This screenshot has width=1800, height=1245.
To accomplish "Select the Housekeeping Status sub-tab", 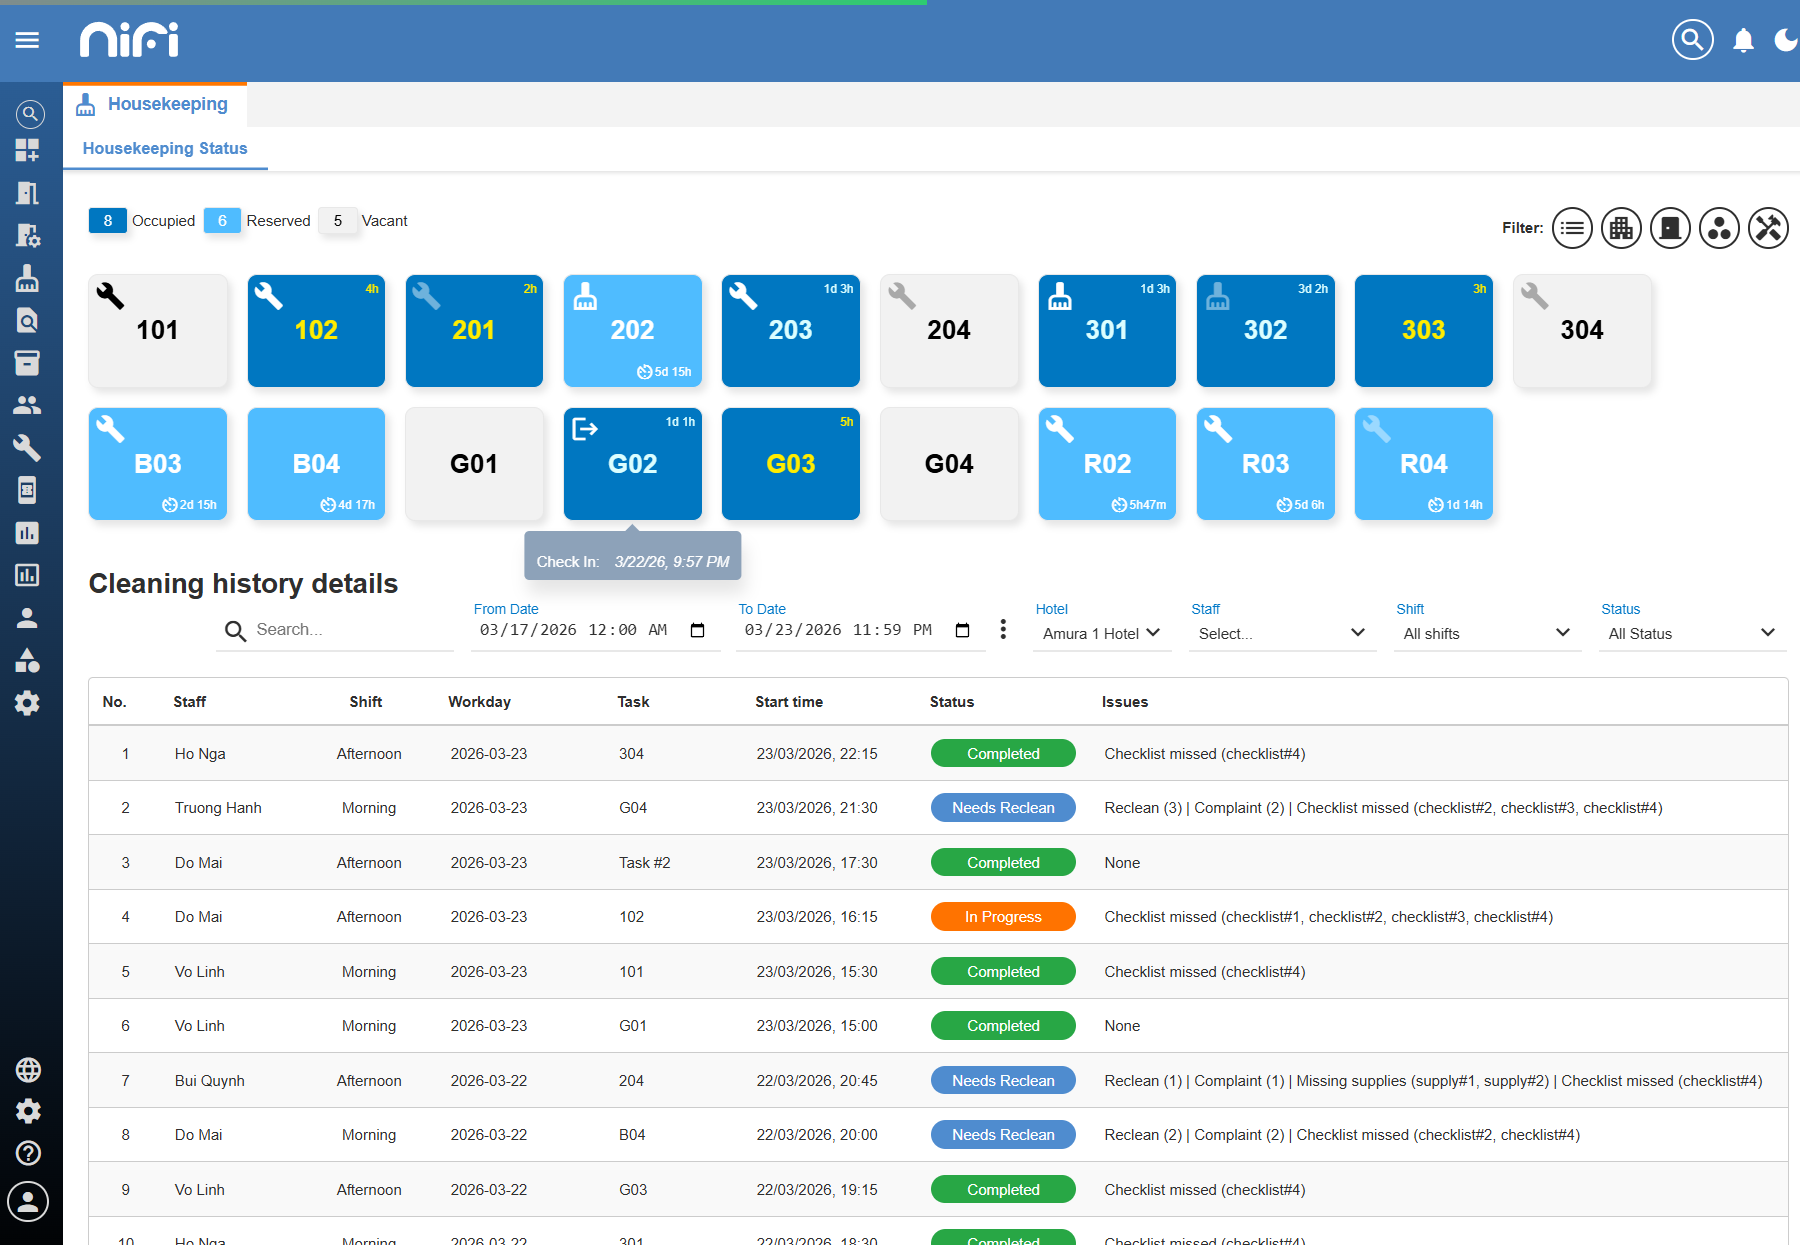I will tap(165, 148).
